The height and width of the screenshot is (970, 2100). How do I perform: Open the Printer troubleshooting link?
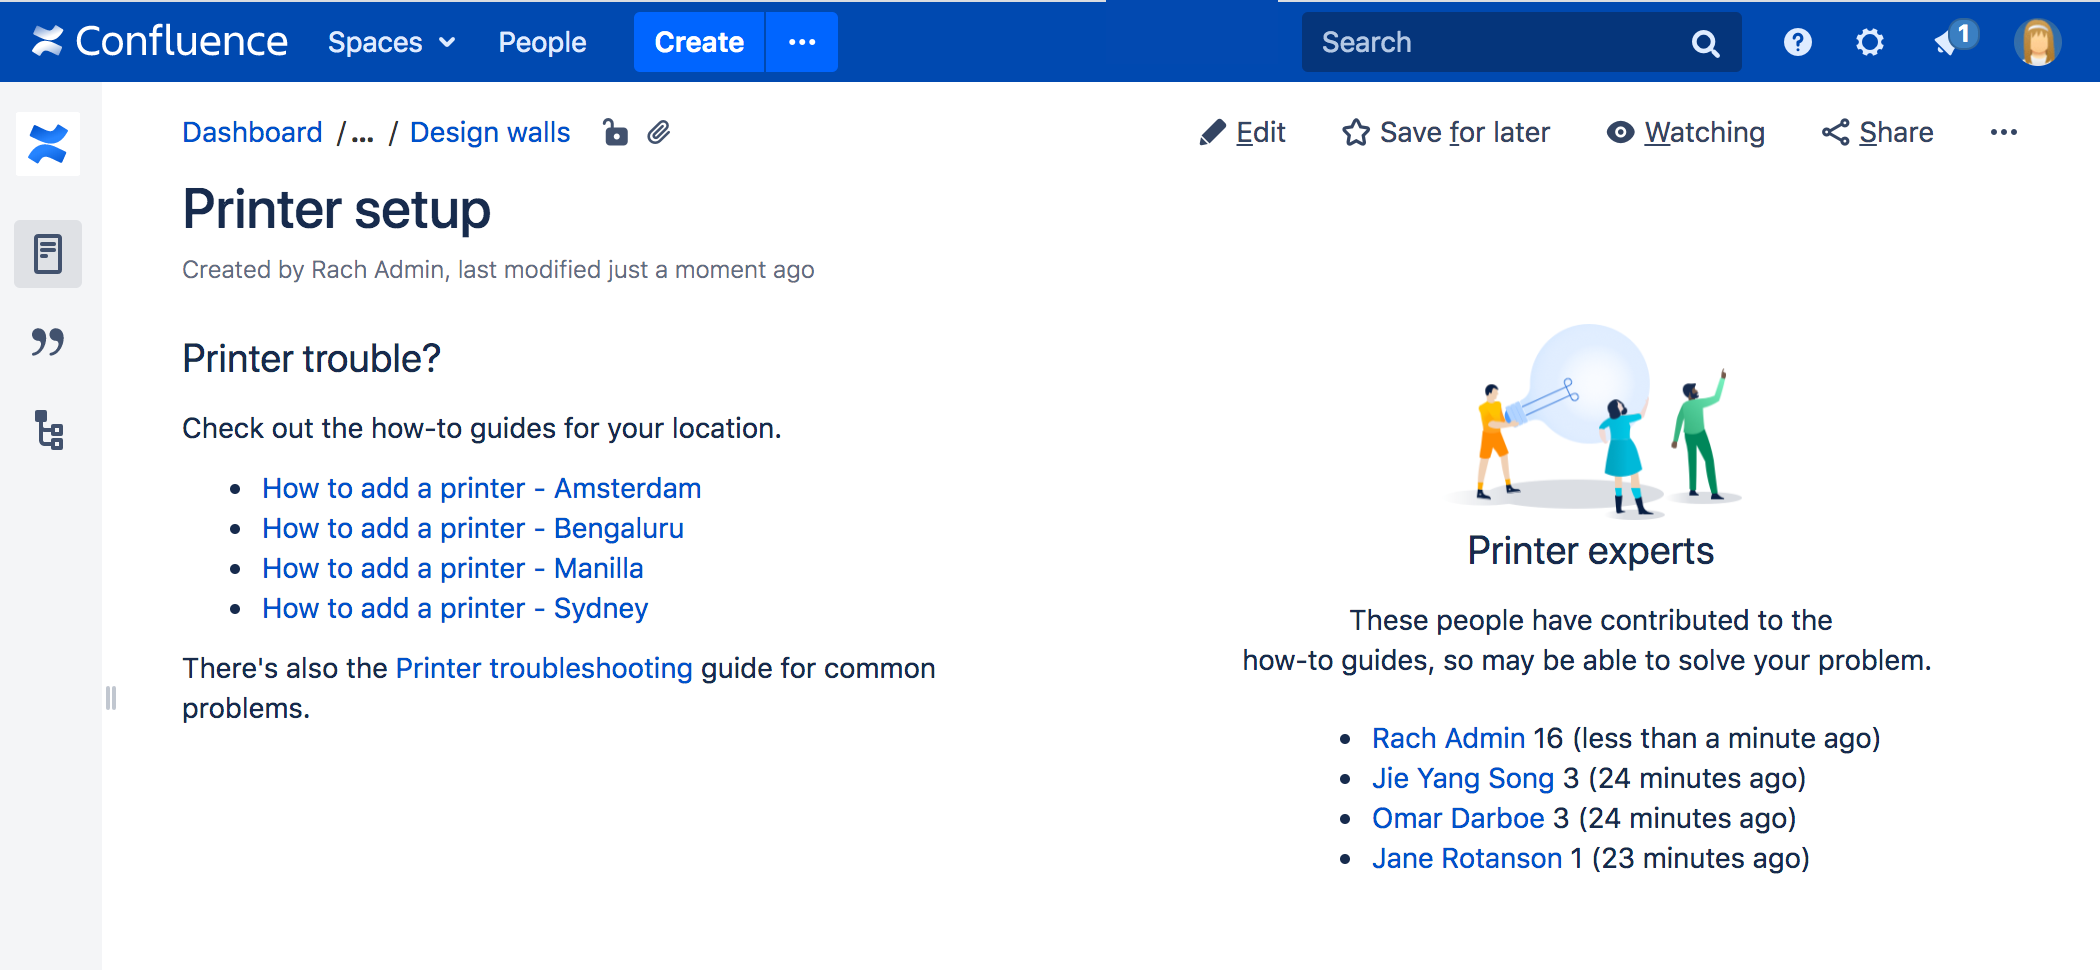click(x=544, y=668)
